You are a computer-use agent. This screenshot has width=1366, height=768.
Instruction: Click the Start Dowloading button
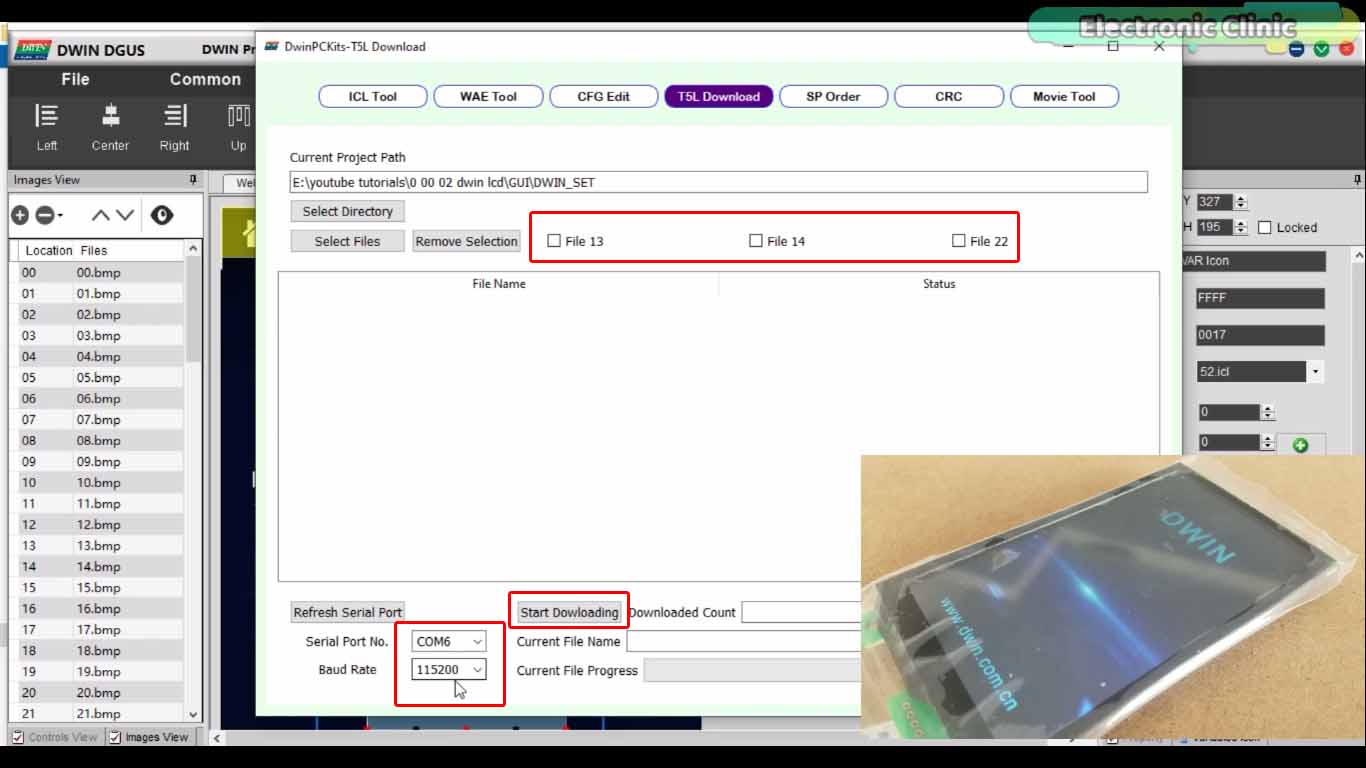coord(569,612)
